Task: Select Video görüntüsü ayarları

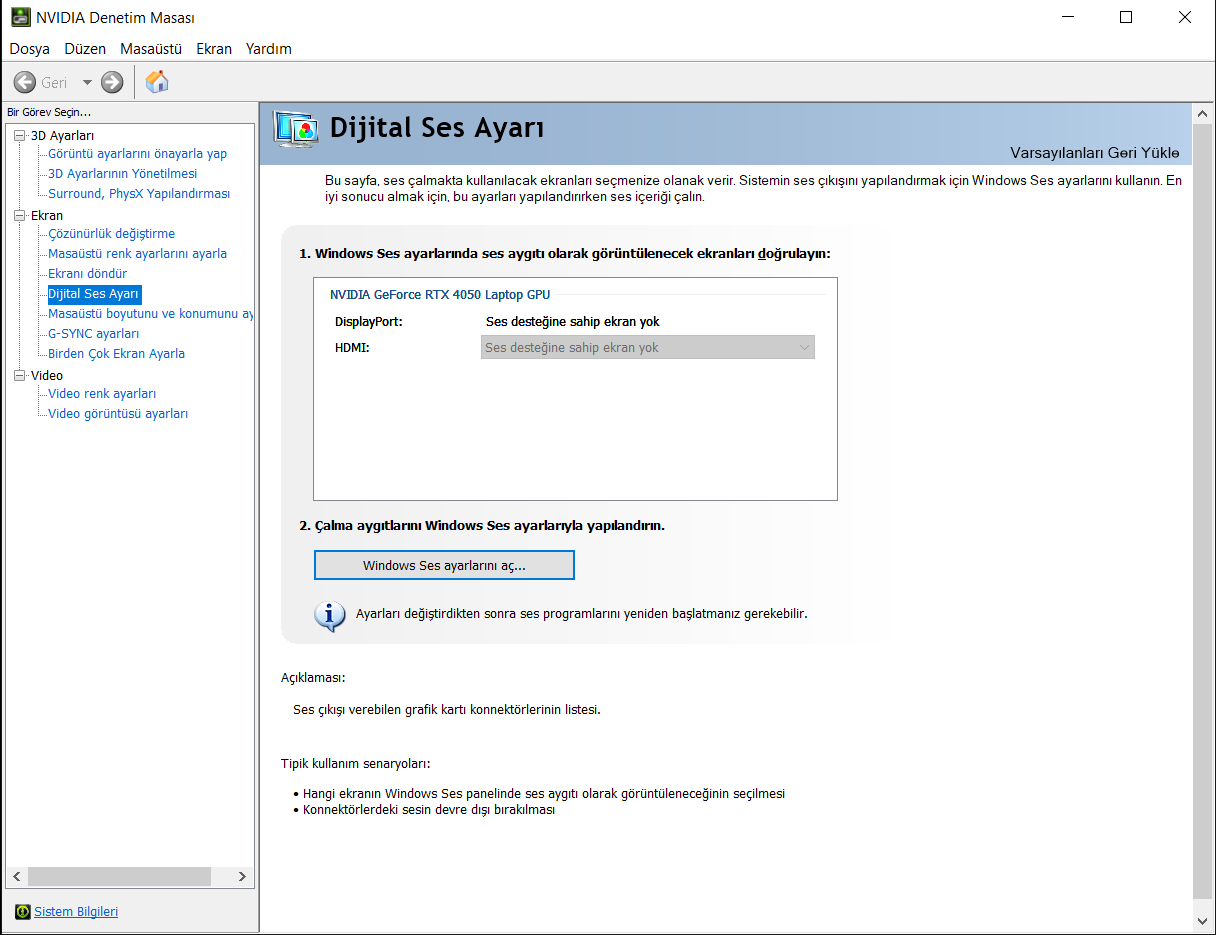Action: click(x=118, y=413)
